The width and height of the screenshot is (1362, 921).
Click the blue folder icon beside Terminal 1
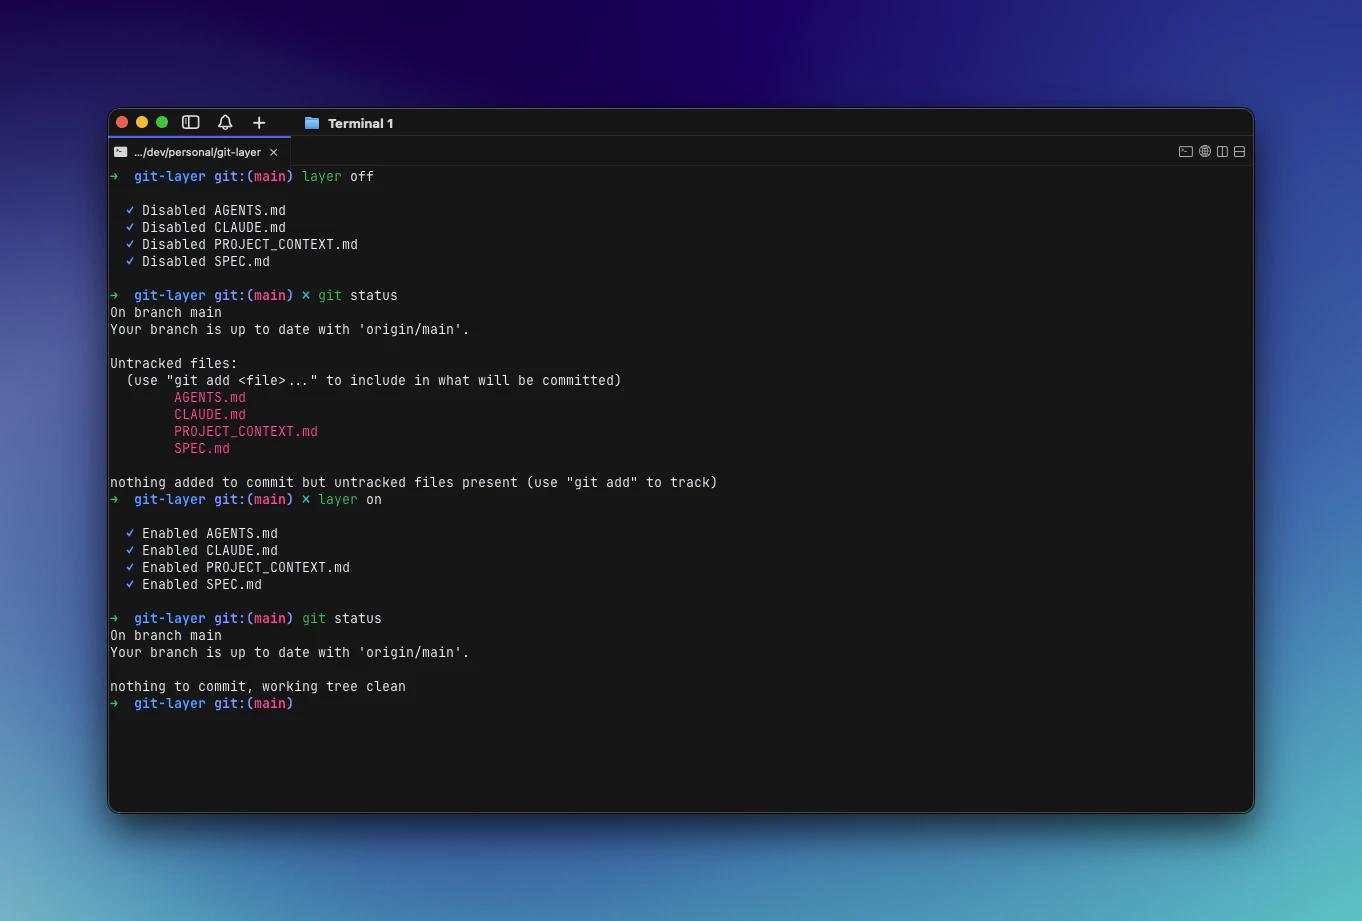click(x=312, y=123)
